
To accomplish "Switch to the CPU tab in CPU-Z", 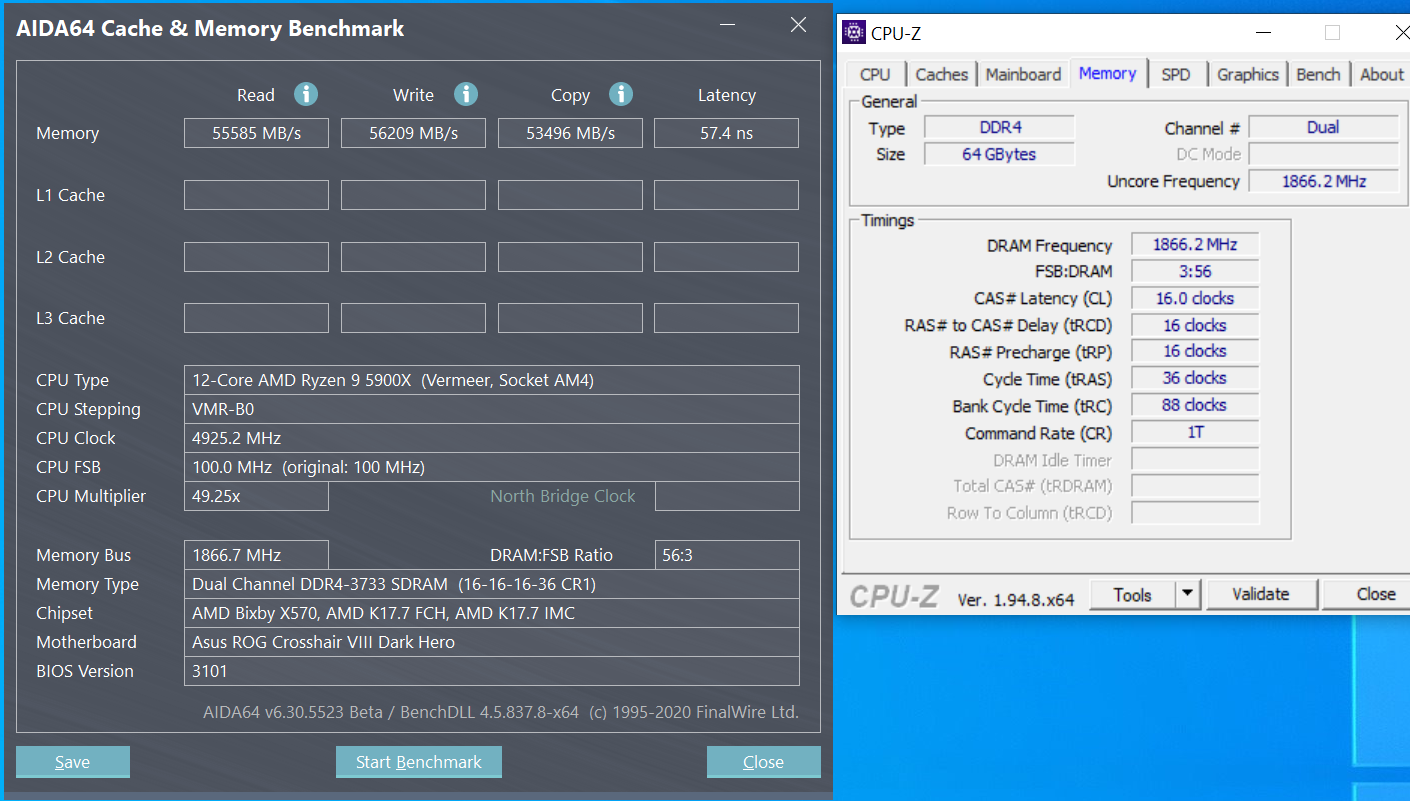I will [x=875, y=74].
